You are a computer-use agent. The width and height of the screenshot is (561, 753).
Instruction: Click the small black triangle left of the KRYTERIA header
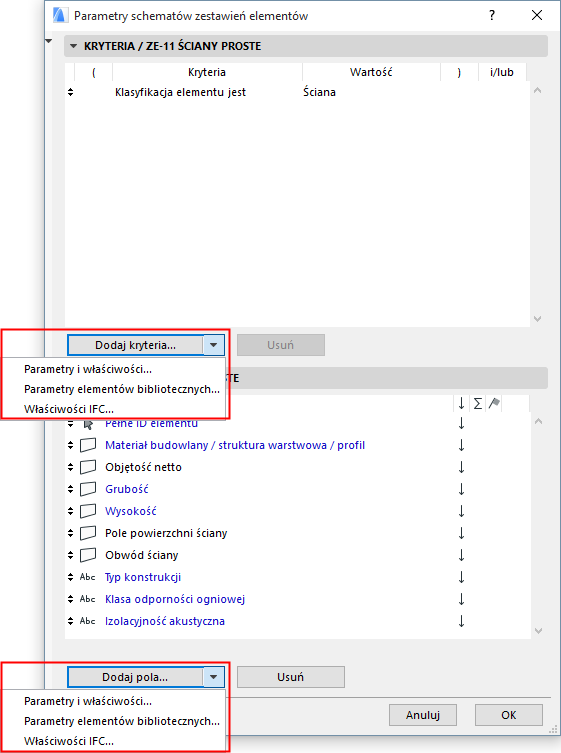pos(49,41)
